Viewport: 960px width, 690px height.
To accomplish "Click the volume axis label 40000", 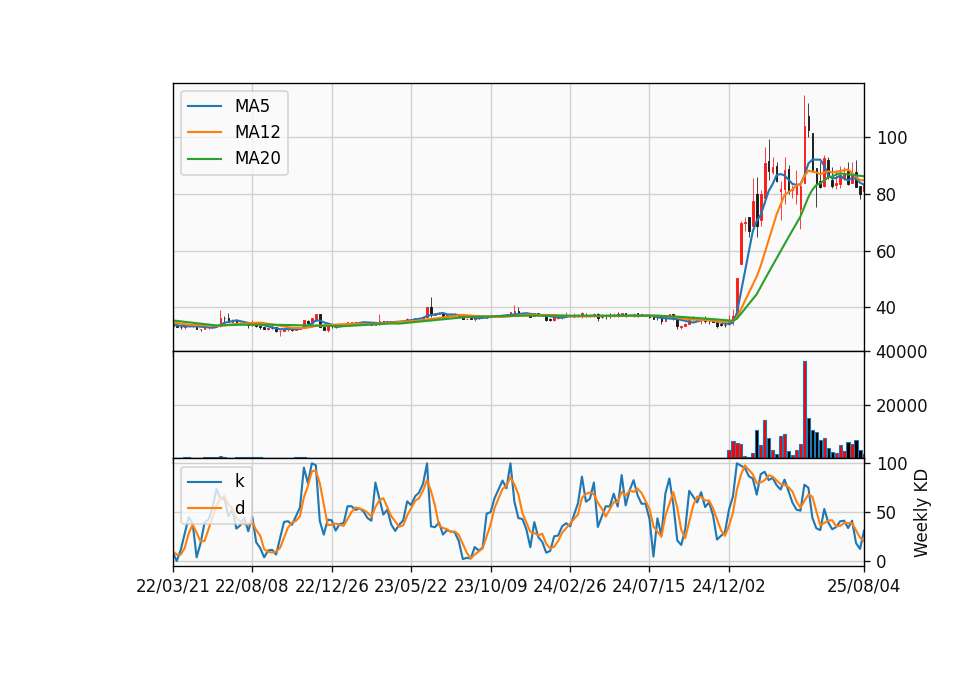I will coord(902,352).
